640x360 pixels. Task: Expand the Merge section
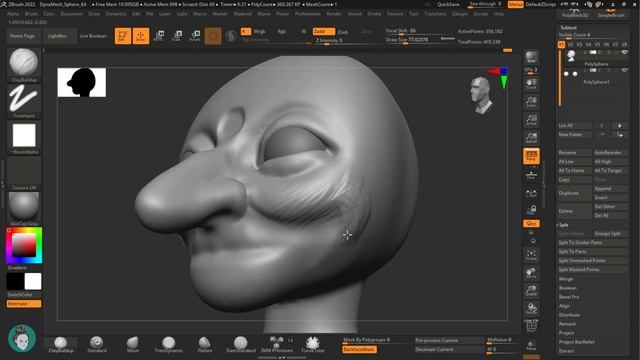pos(566,279)
